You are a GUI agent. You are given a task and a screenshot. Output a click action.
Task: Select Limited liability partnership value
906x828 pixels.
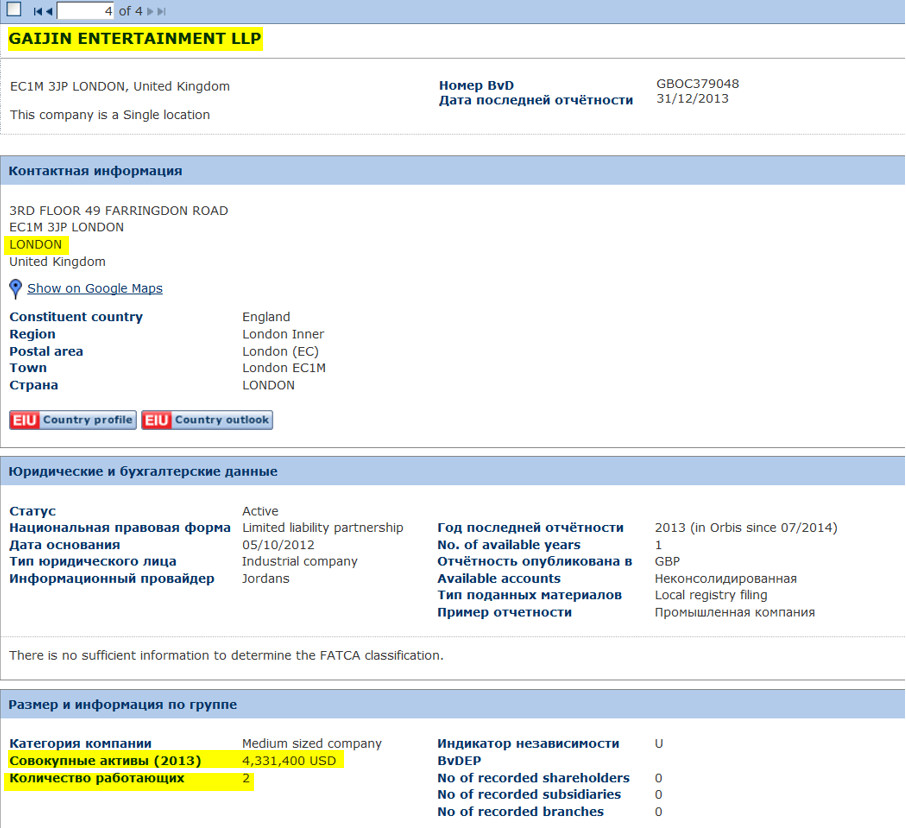pos(322,528)
